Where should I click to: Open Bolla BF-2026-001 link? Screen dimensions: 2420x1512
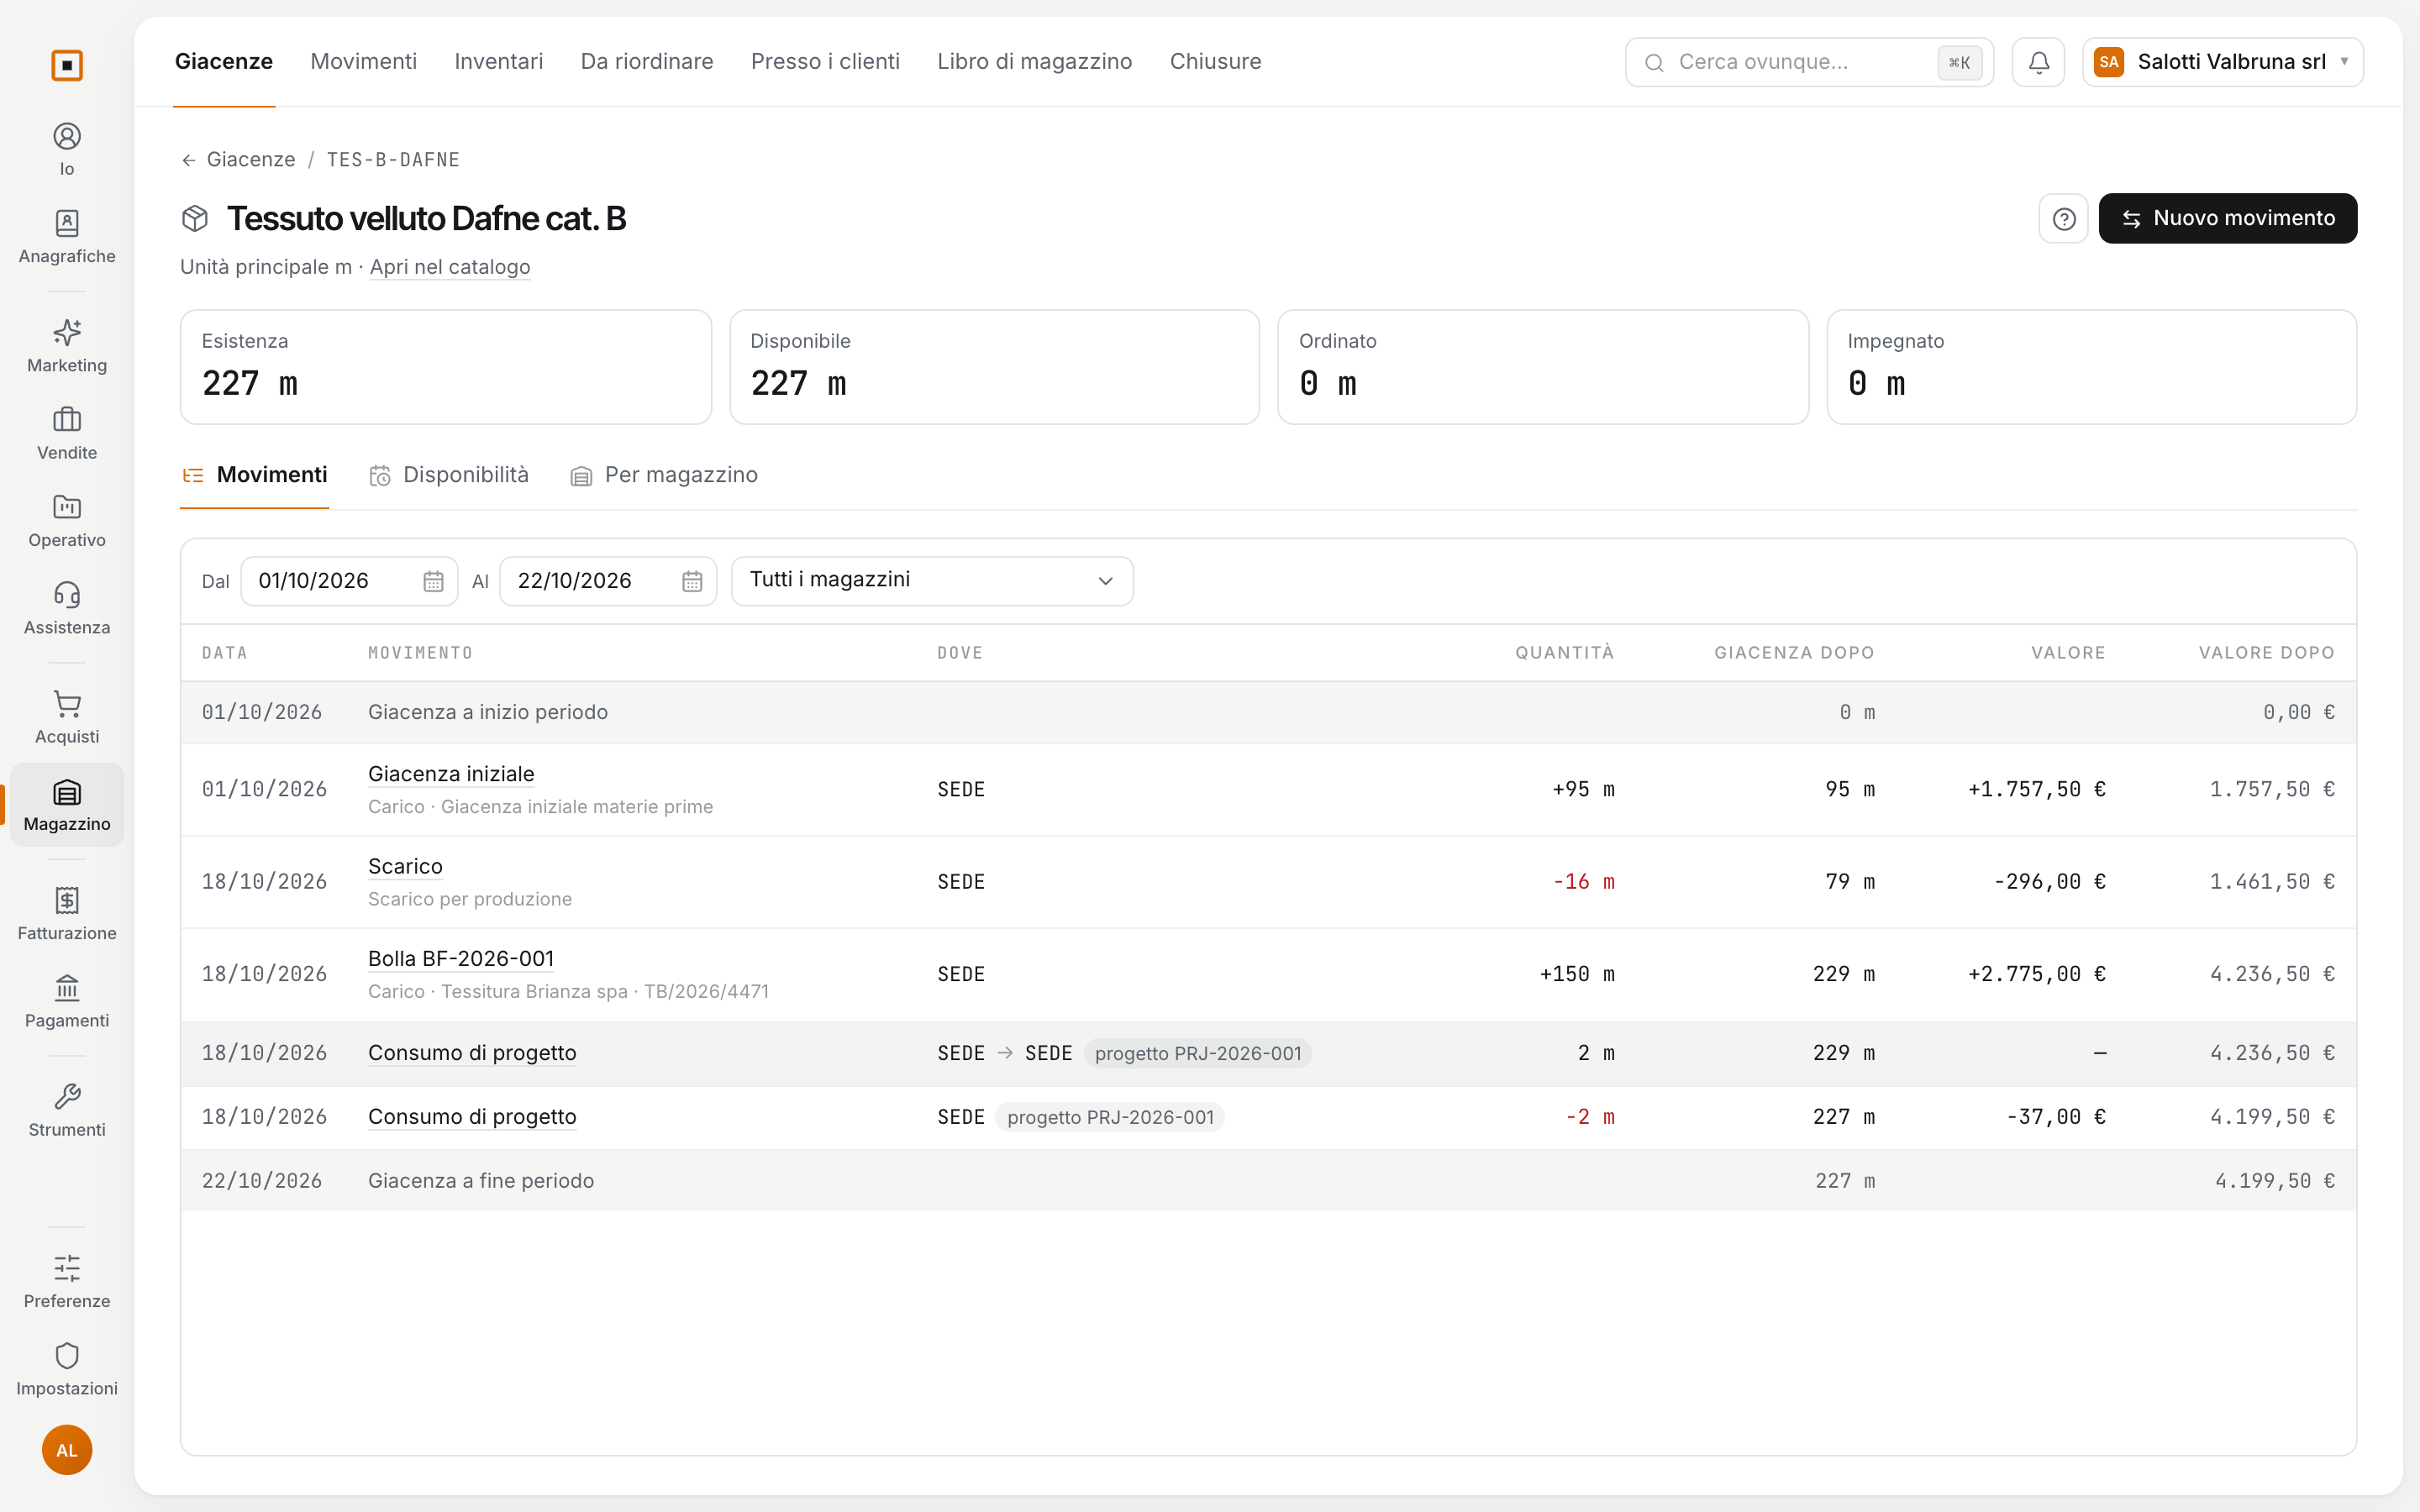point(461,959)
